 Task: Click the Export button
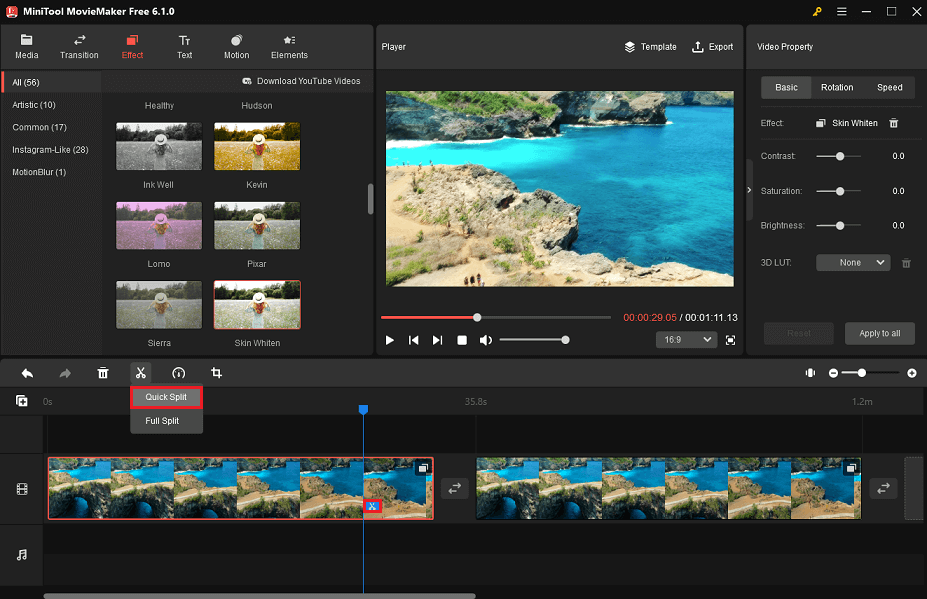point(712,47)
